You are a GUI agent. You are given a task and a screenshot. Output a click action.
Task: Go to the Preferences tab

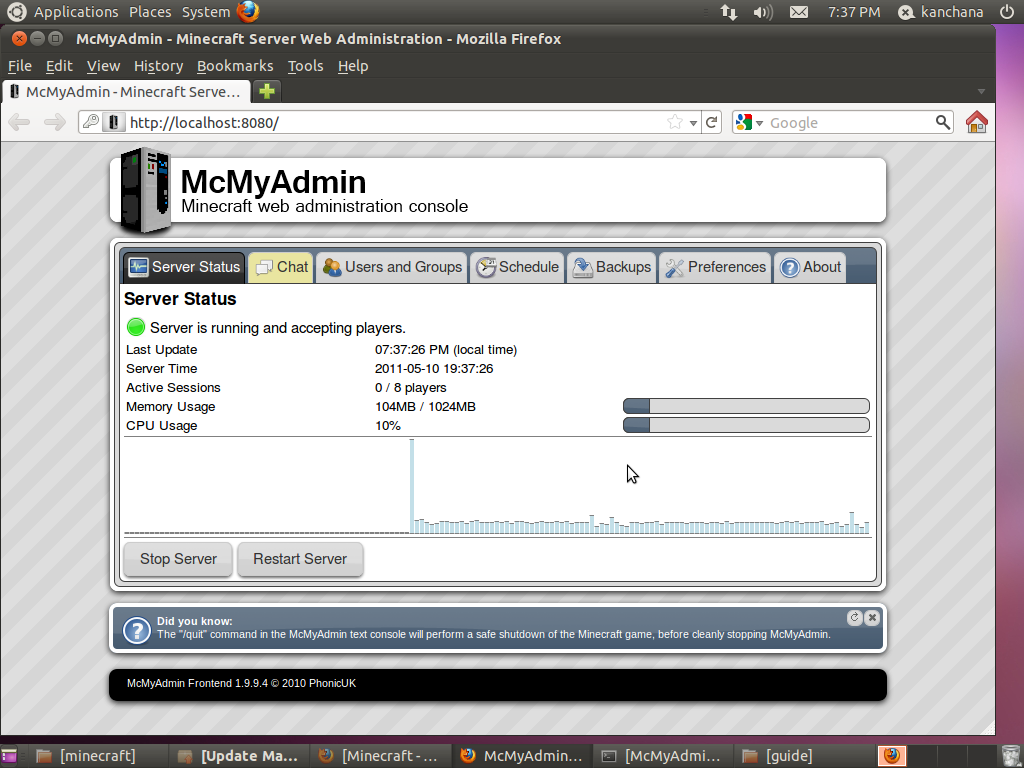pyautogui.click(x=715, y=267)
